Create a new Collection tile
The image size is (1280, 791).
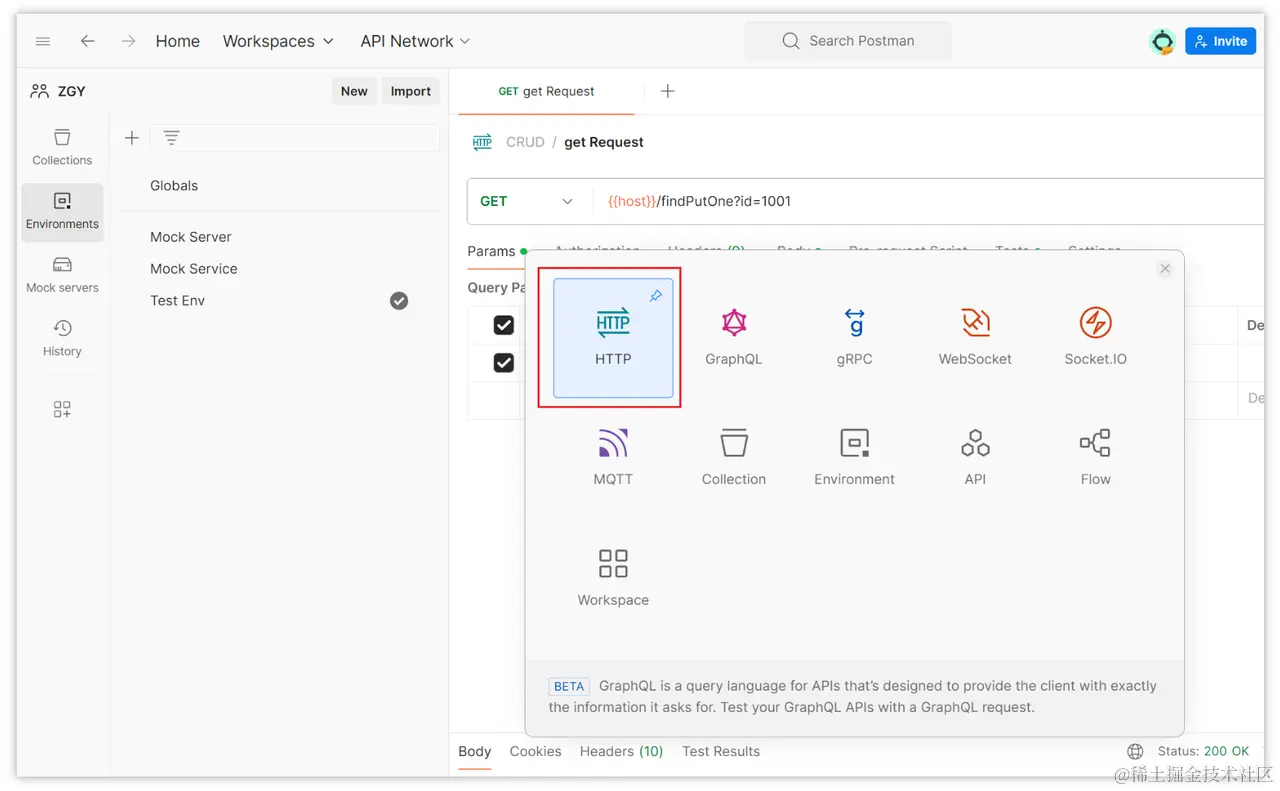point(734,458)
